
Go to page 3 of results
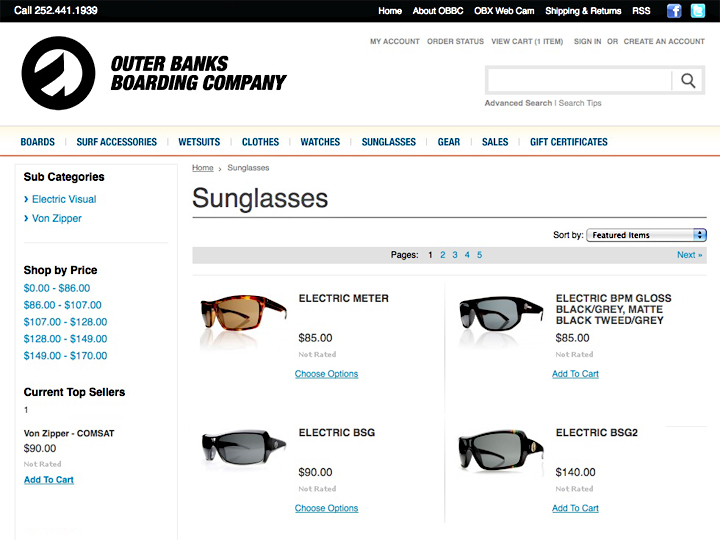[x=455, y=255]
